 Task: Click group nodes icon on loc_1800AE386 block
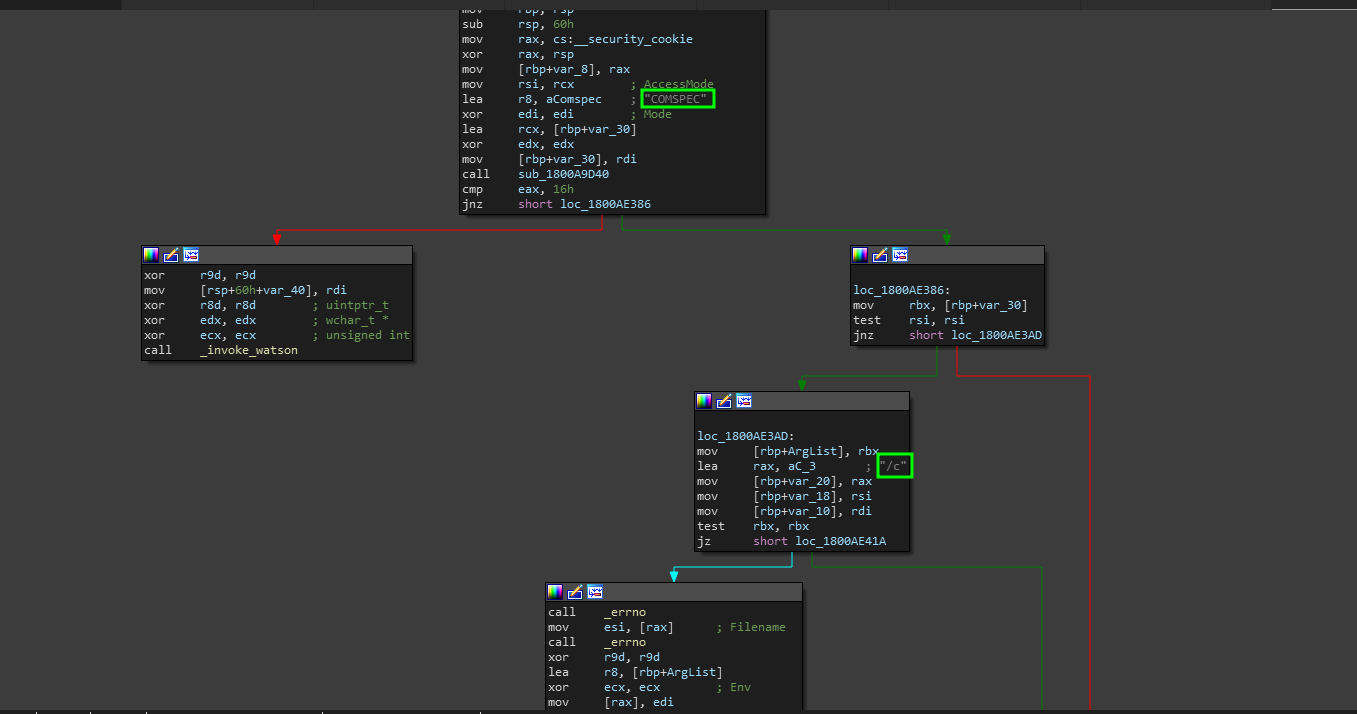900,255
